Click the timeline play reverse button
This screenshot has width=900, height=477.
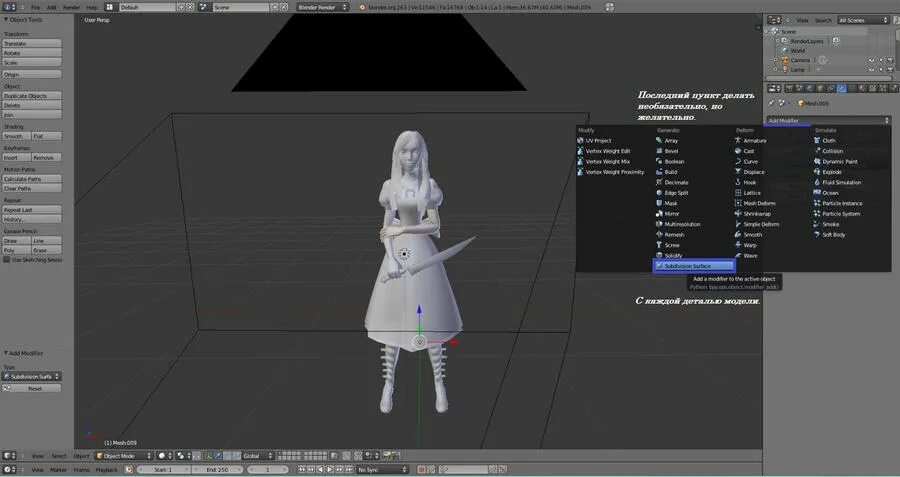(320, 470)
